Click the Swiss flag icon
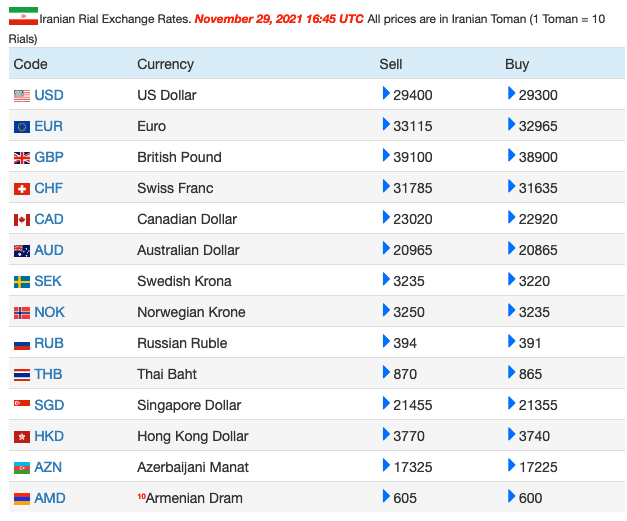The height and width of the screenshot is (521, 627). coord(22,189)
